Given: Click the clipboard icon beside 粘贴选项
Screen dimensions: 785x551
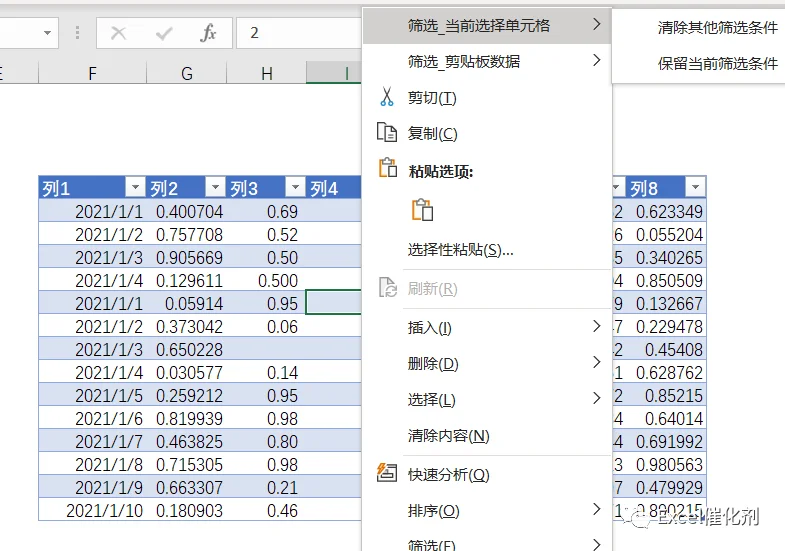Looking at the screenshot, I should 387,169.
